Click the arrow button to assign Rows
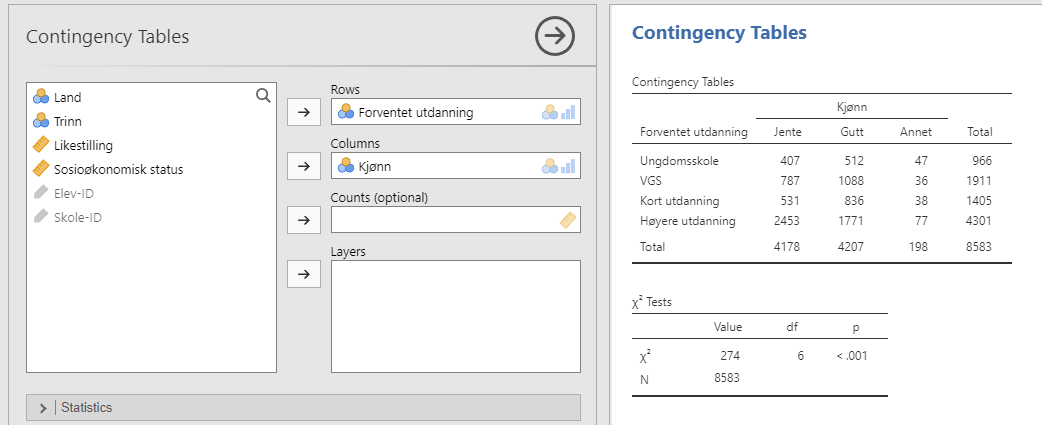The height and width of the screenshot is (425, 1042). click(303, 112)
